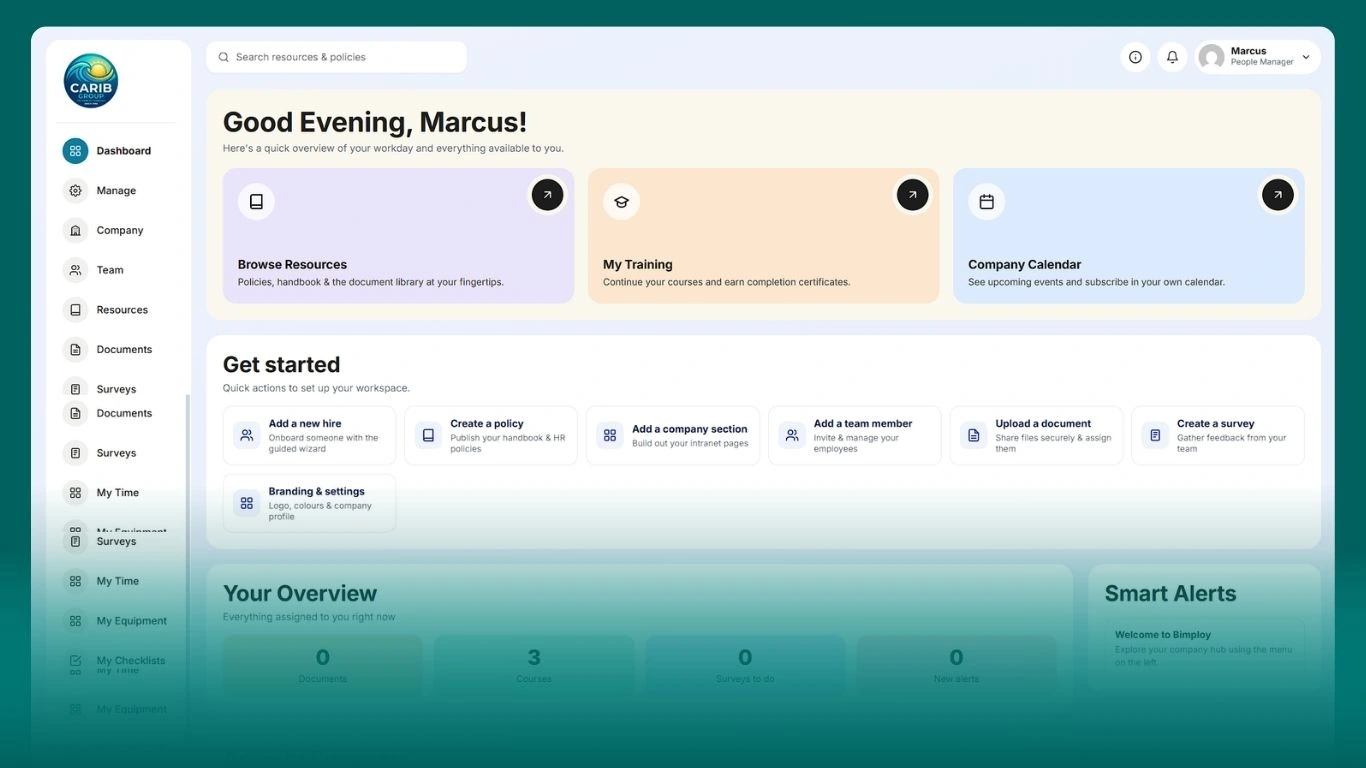Click the My Training card title
Image resolution: width=1366 pixels, height=768 pixels.
[x=637, y=265]
